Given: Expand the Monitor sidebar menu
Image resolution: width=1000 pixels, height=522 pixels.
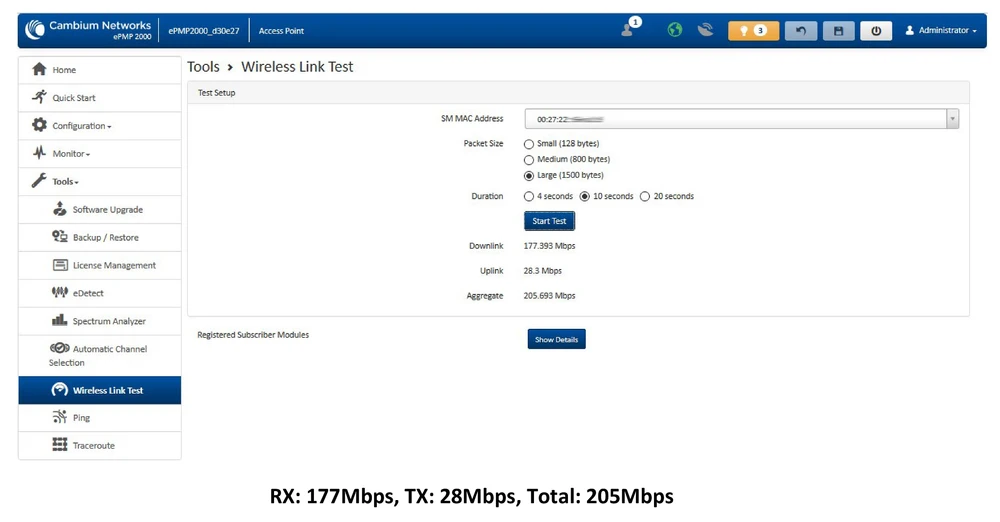Looking at the screenshot, I should pos(70,154).
